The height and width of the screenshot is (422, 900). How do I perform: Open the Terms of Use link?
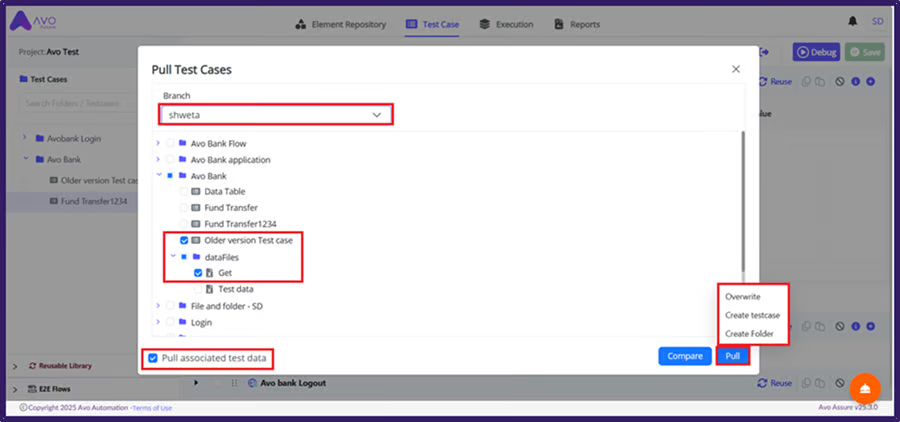point(152,408)
